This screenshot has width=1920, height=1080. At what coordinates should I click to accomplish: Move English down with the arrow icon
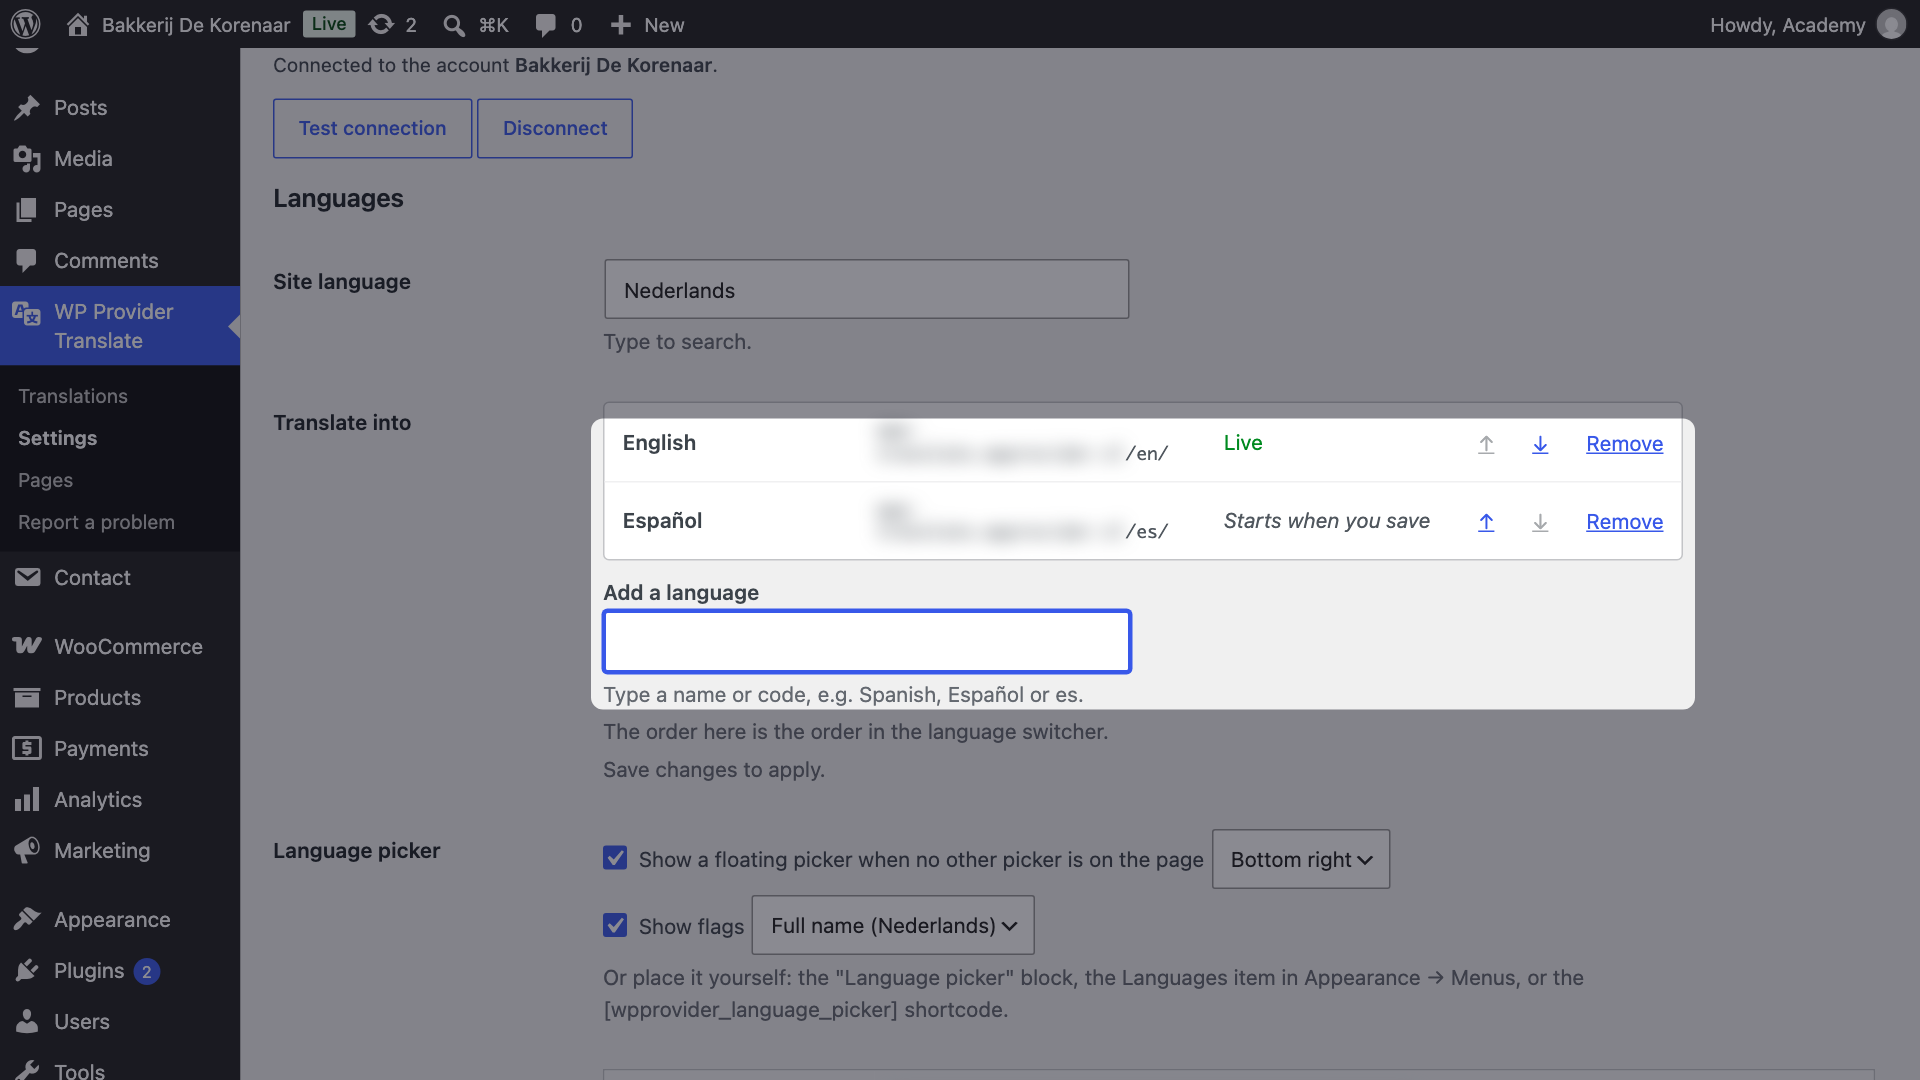pos(1540,444)
